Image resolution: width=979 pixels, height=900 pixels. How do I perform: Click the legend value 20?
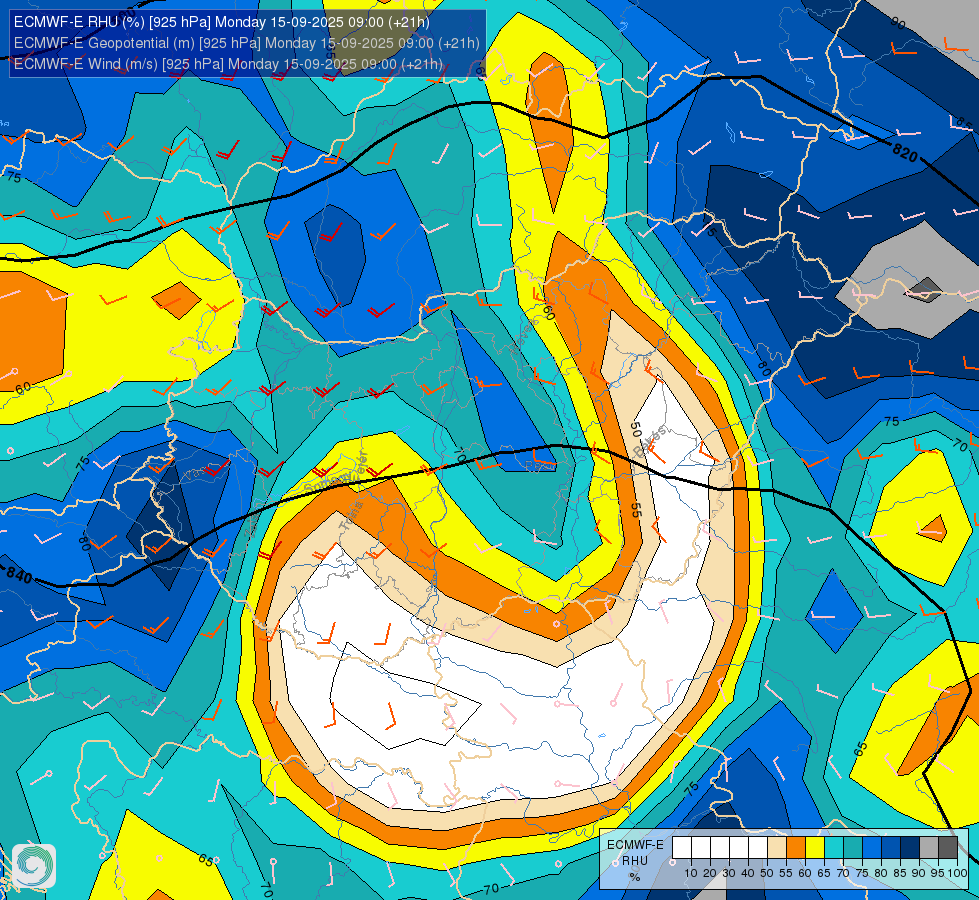tap(710, 873)
